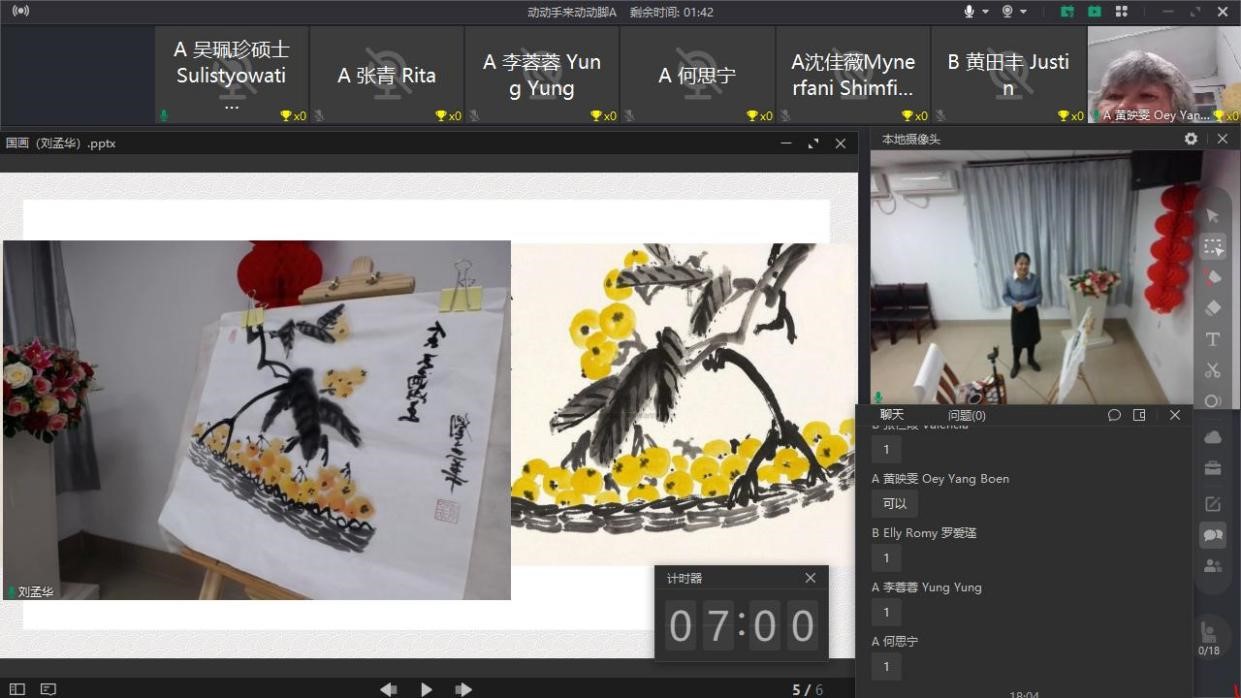Expand the microphone options dropdown arrow
Image resolution: width=1241 pixels, height=698 pixels.
[985, 12]
